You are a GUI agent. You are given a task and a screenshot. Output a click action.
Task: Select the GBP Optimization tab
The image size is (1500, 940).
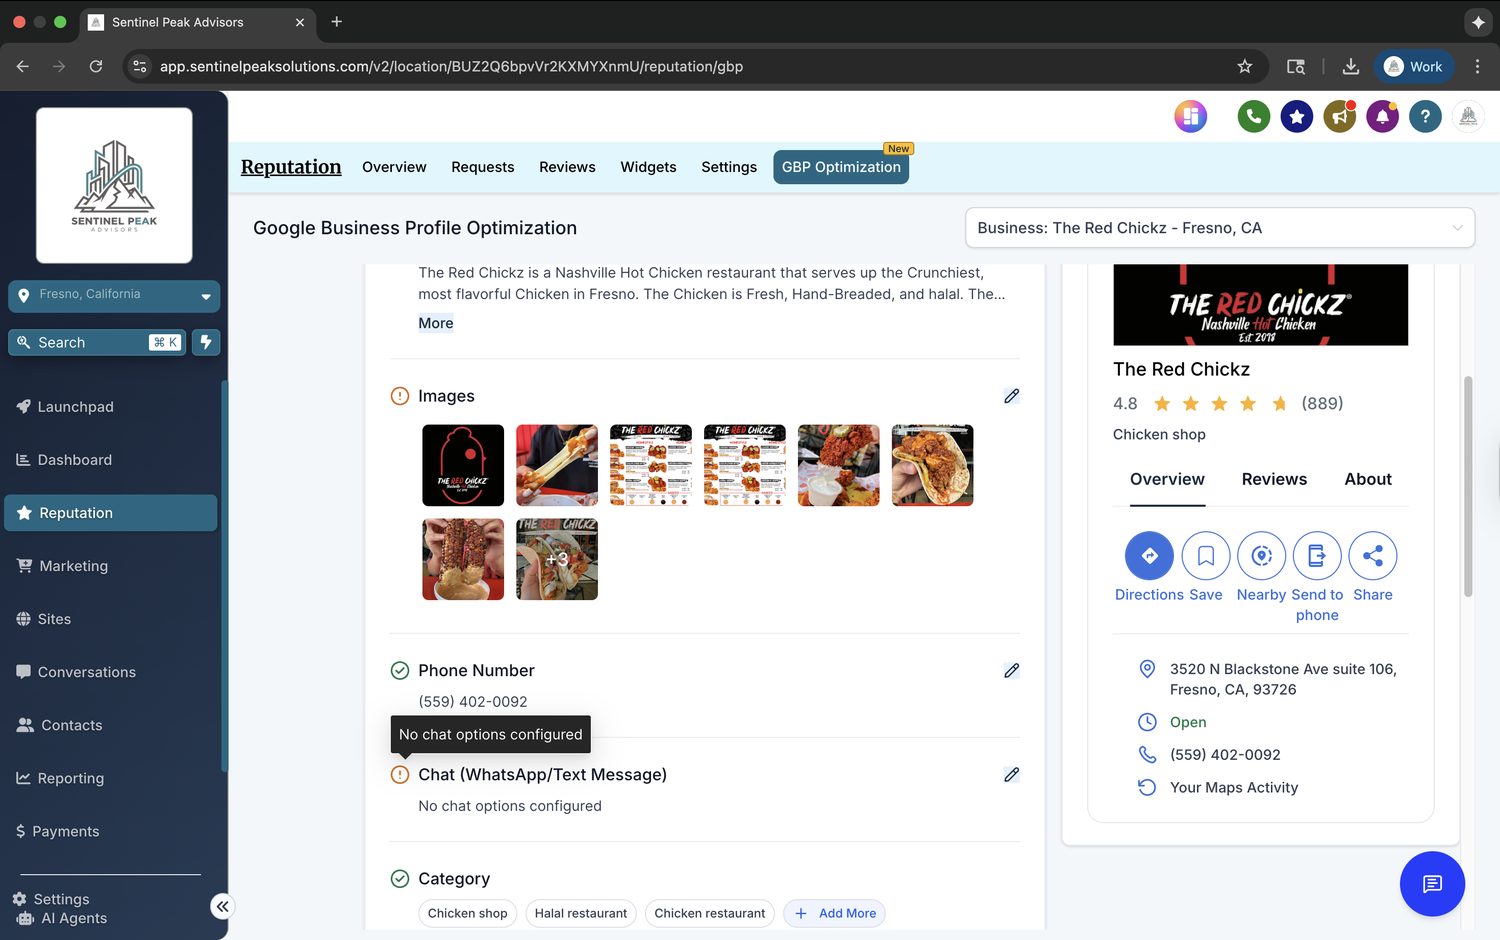[x=841, y=167]
